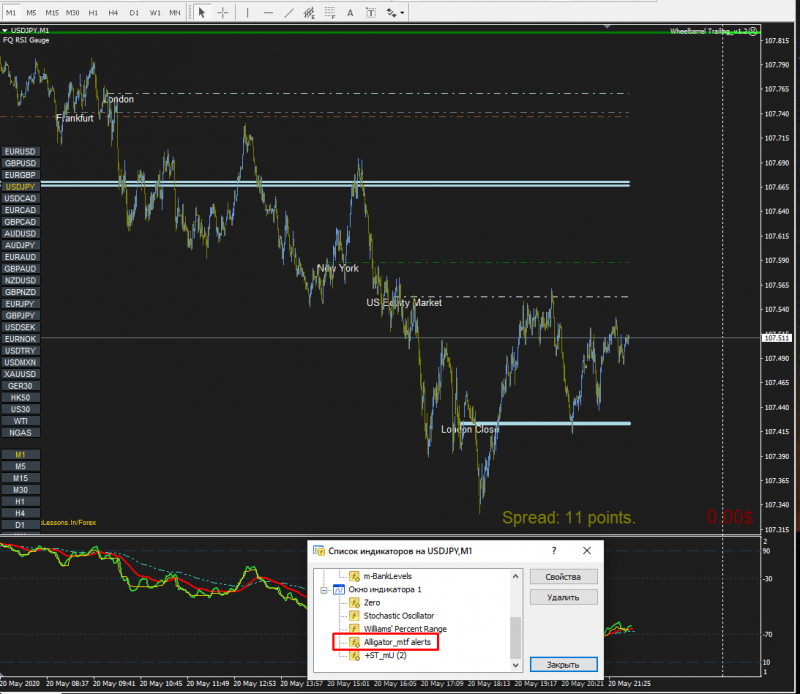Select the Zero indicator entry
The image size is (800, 694).
pyautogui.click(x=372, y=603)
